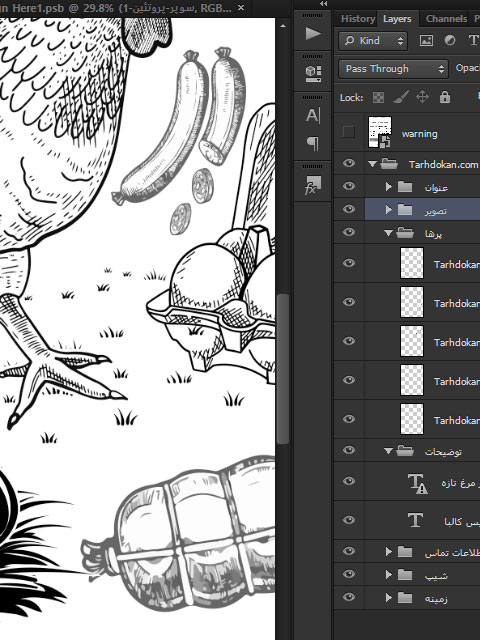Screen dimensions: 480x640
Task: Select the کالبا text layer name
Action: pos(462,522)
